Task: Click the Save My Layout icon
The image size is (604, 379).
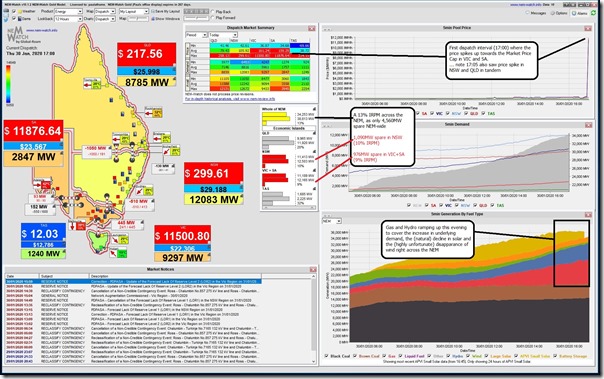Action: click(x=153, y=12)
